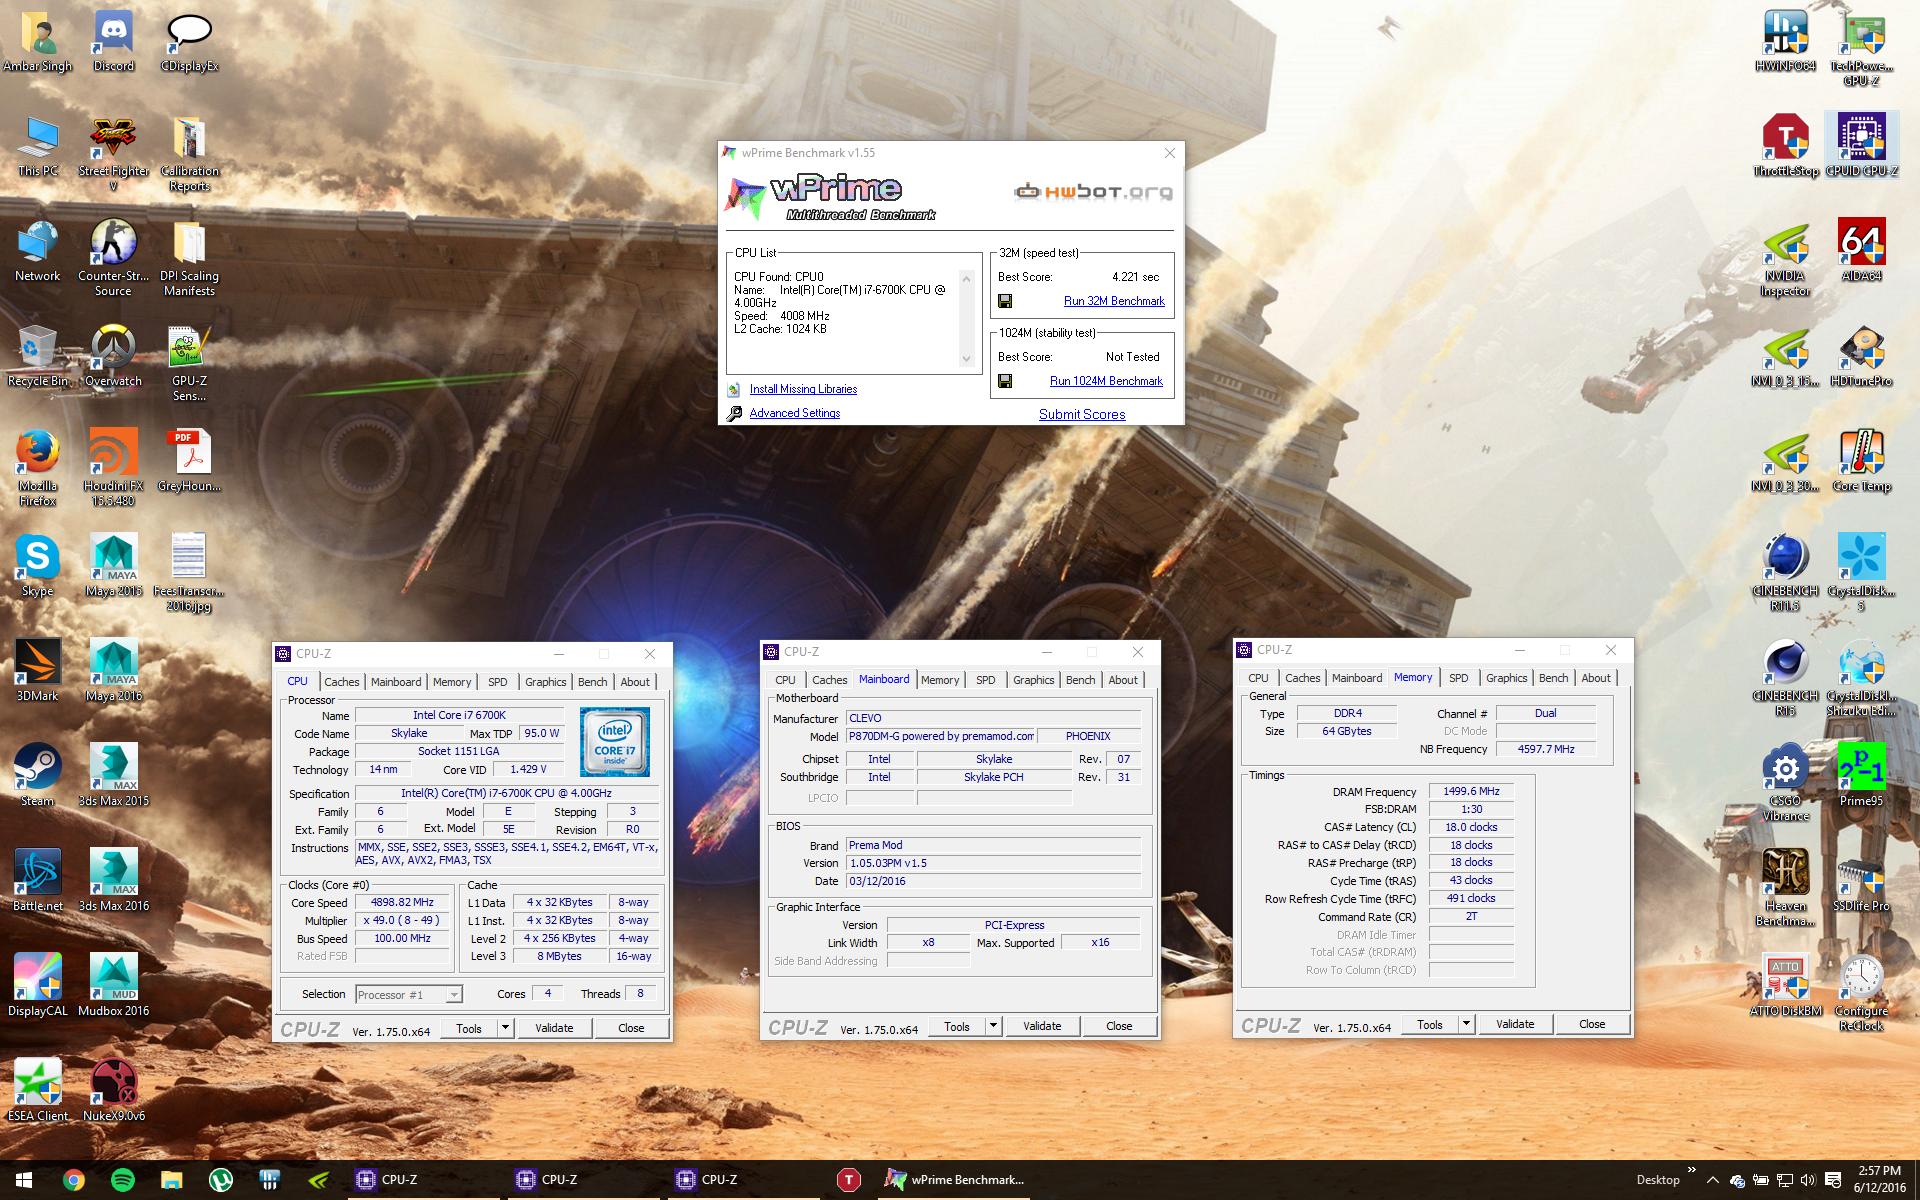
Task: Open the Configure ReClock desktop icon
Action: 1861,993
